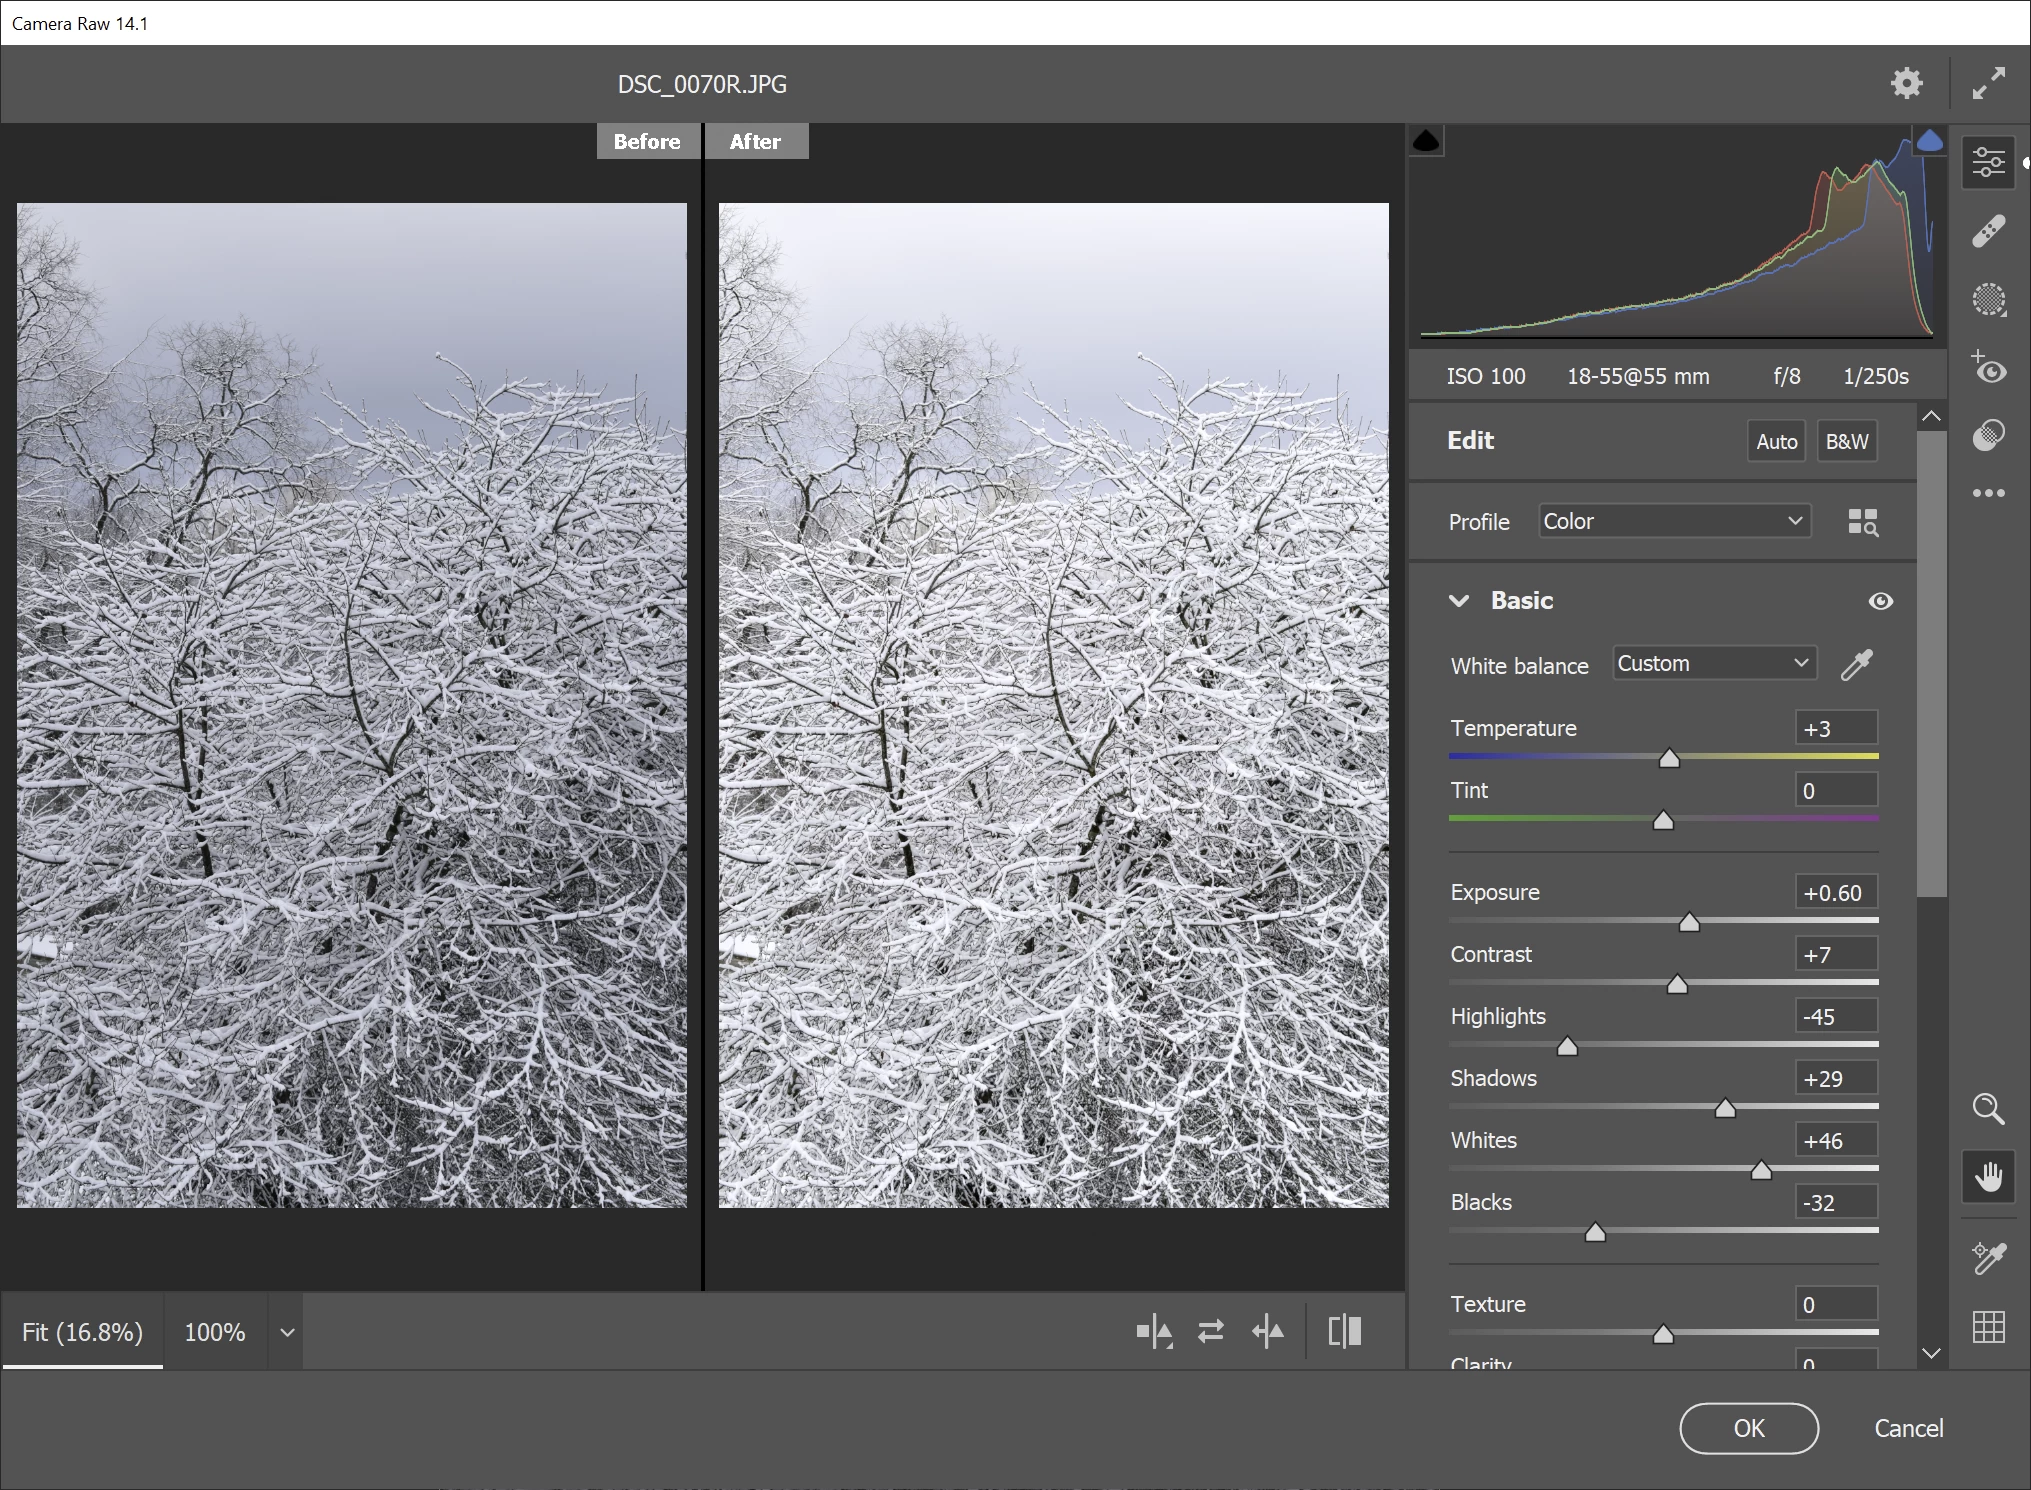This screenshot has width=2031, height=1490.
Task: Open the Profile Color dropdown
Action: tap(1673, 521)
